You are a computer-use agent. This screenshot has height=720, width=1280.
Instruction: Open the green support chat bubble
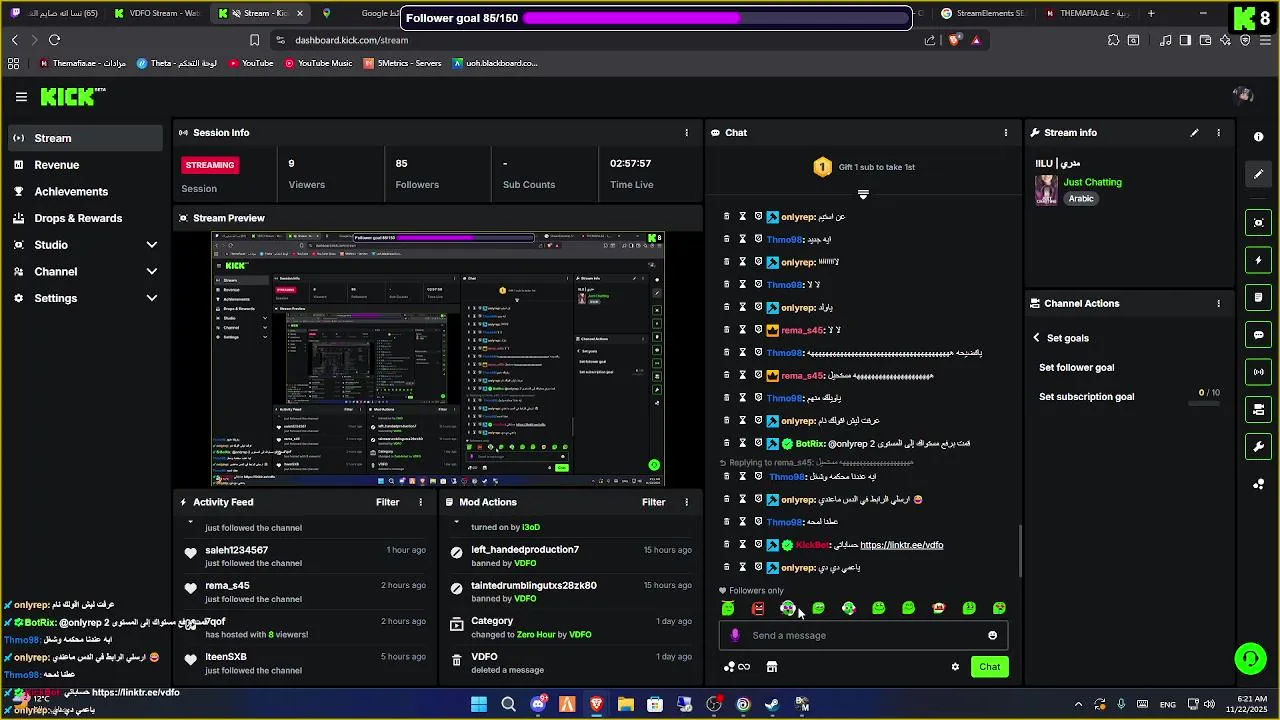tap(1250, 658)
